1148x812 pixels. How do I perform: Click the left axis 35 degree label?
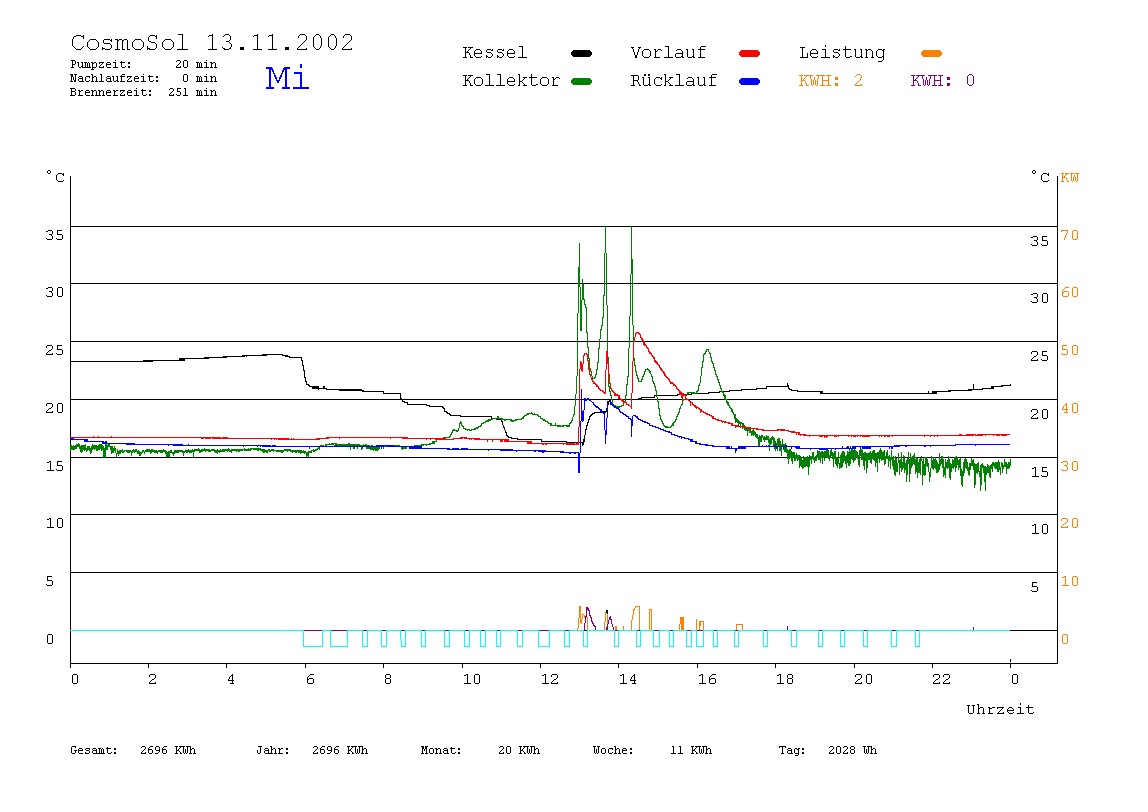[x=54, y=235]
